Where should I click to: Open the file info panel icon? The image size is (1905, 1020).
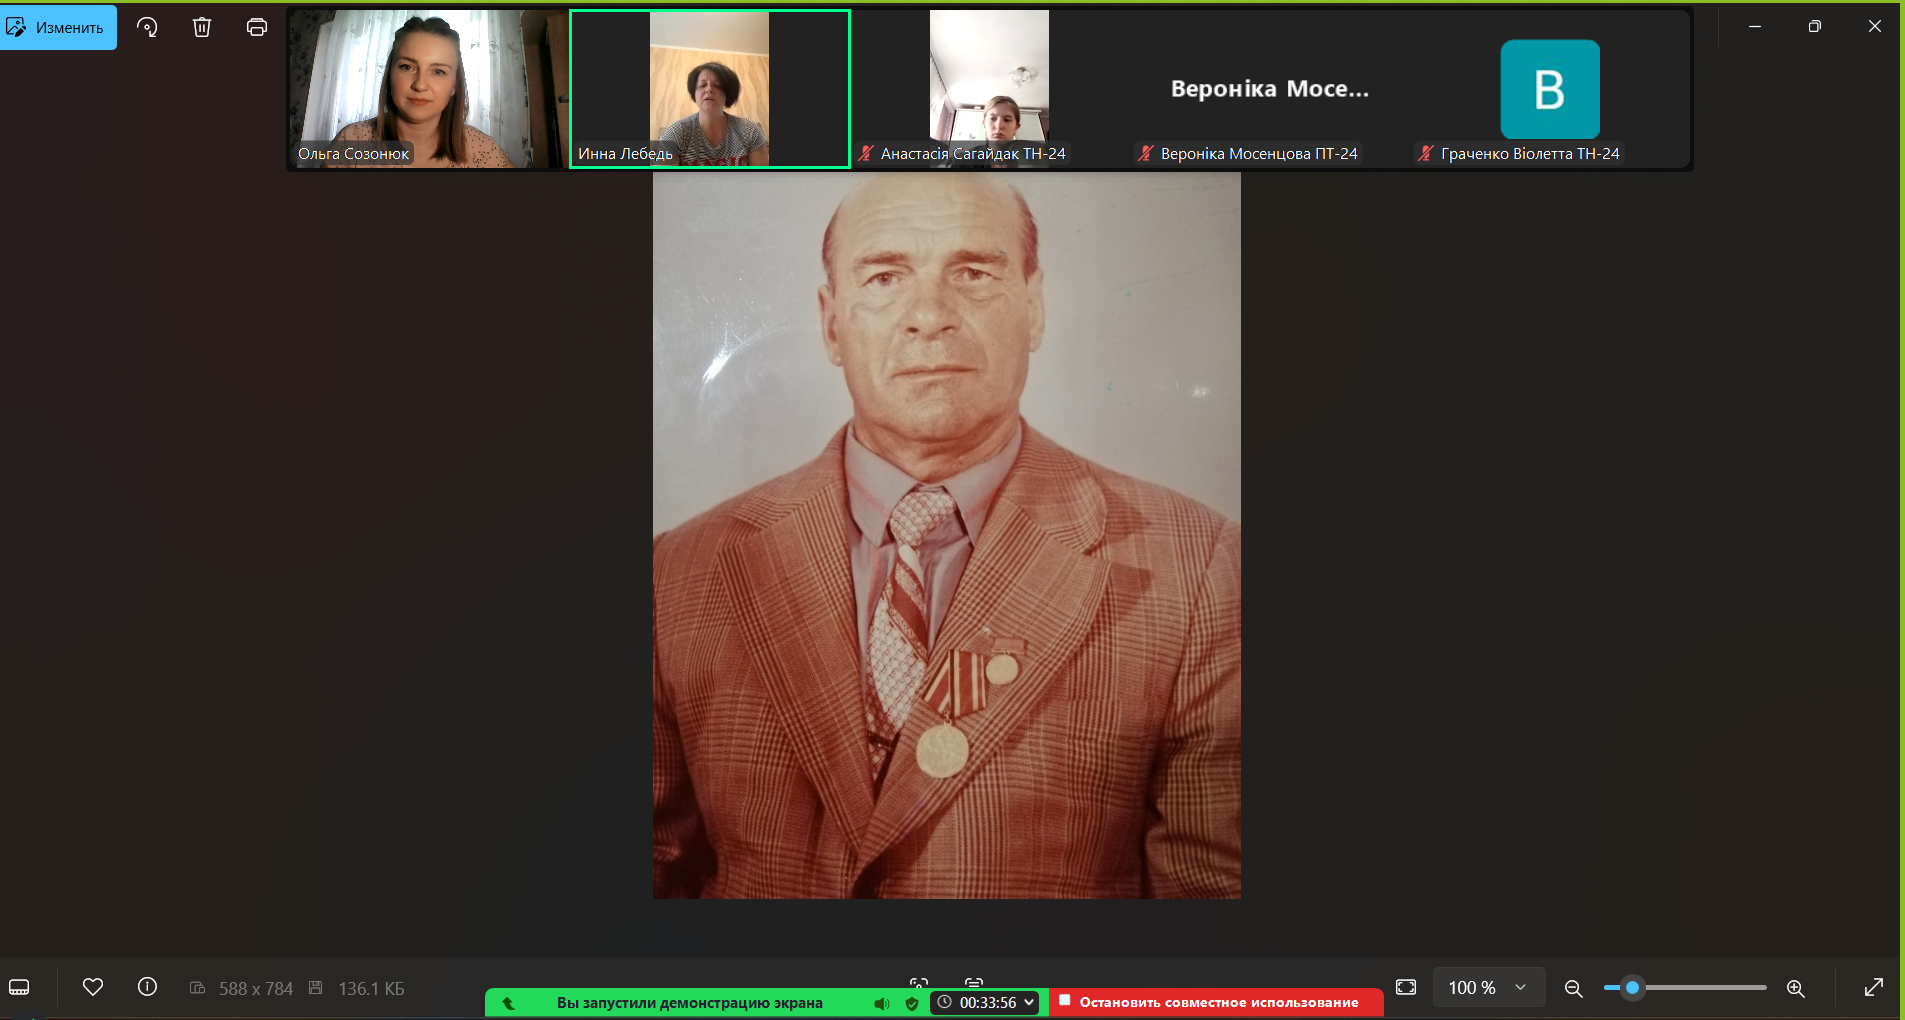(147, 988)
